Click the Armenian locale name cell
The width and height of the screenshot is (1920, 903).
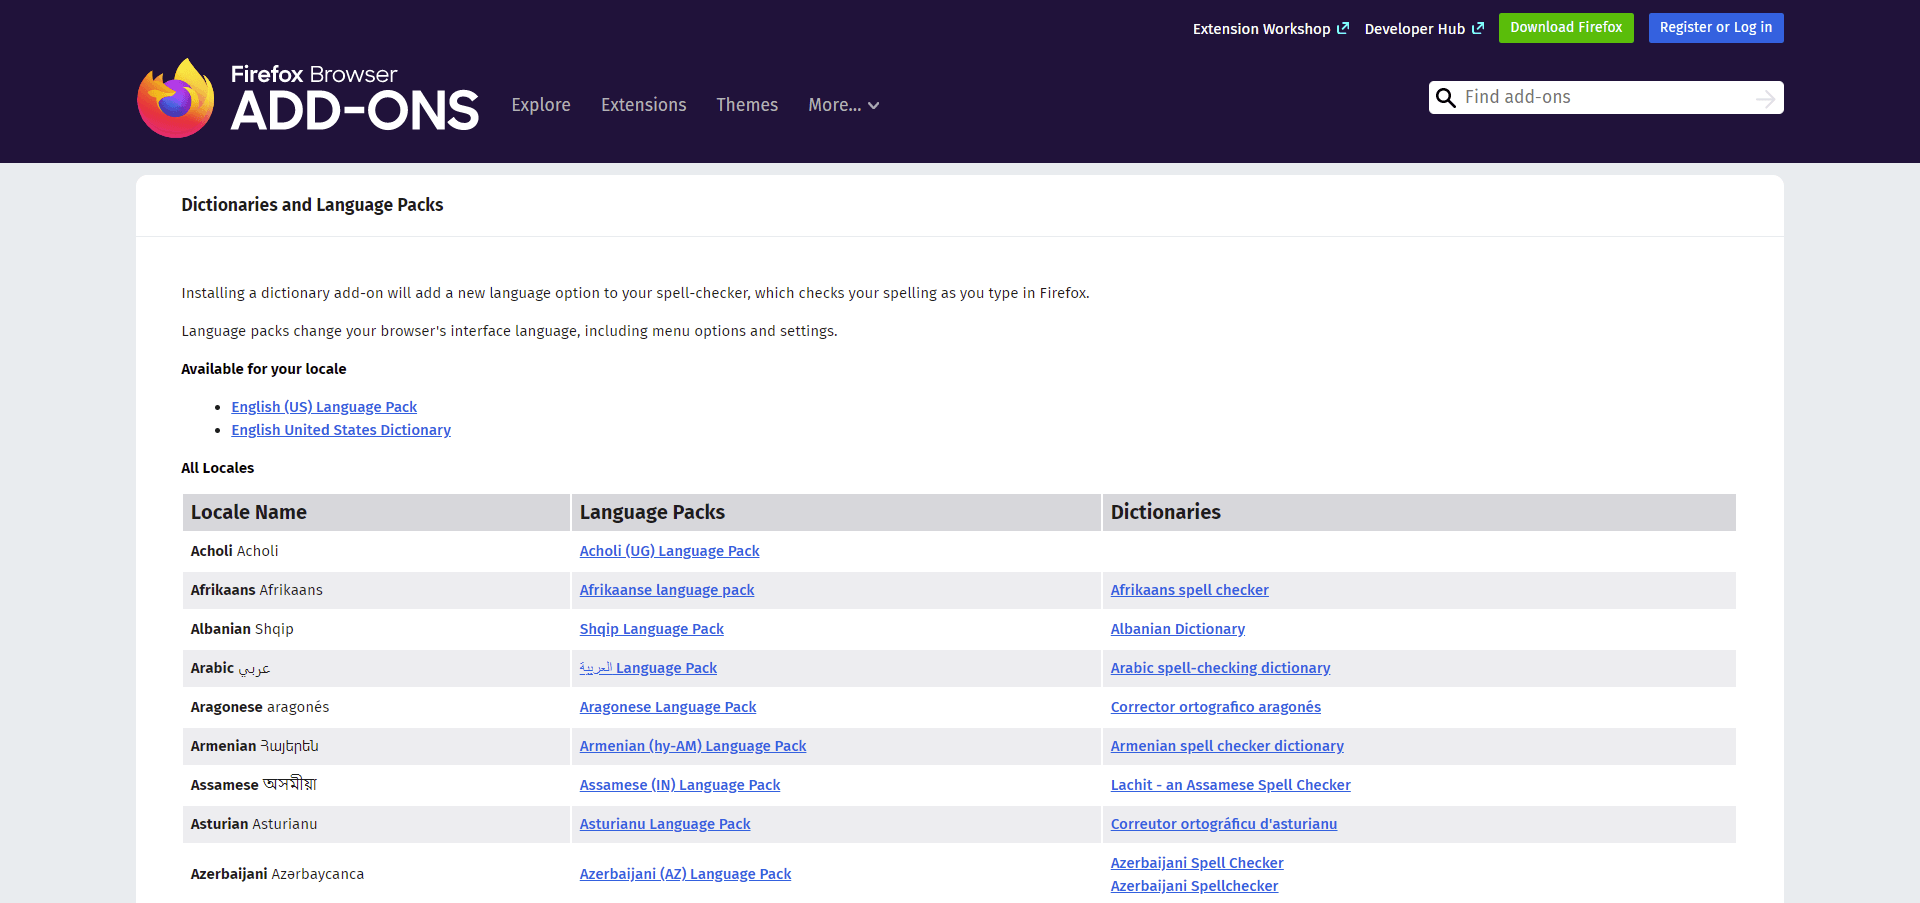pyautogui.click(x=376, y=746)
